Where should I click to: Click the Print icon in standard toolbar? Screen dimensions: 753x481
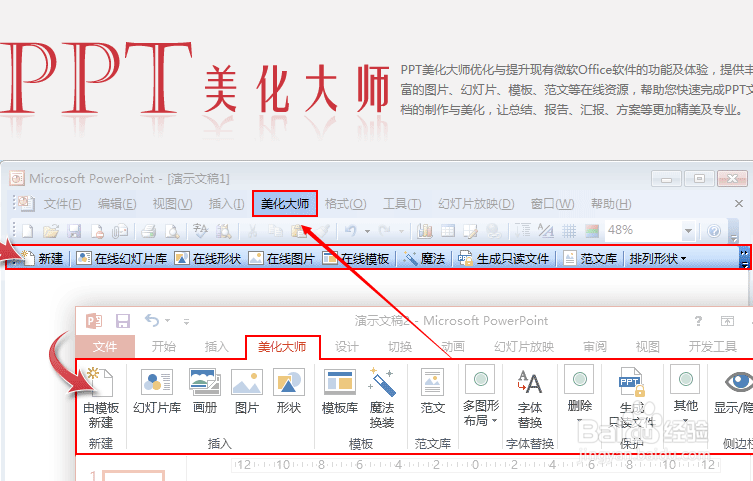click(x=148, y=231)
